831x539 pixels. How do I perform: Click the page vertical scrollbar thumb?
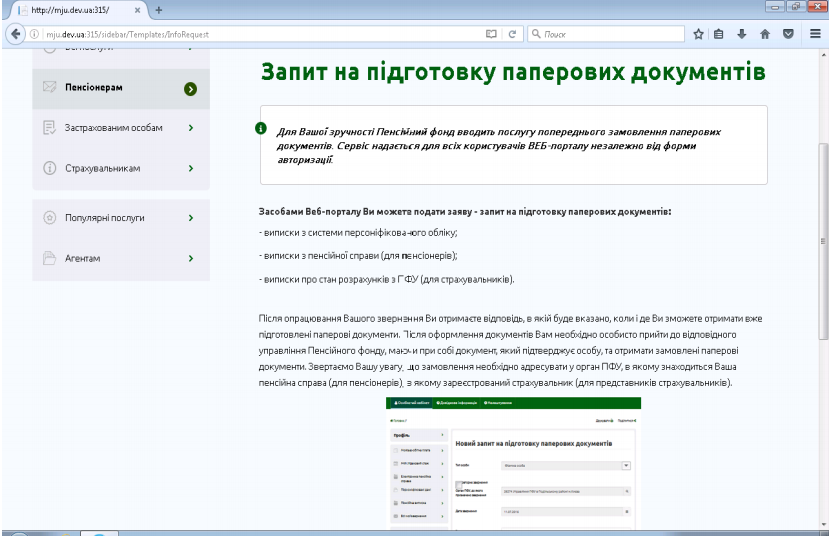(823, 241)
